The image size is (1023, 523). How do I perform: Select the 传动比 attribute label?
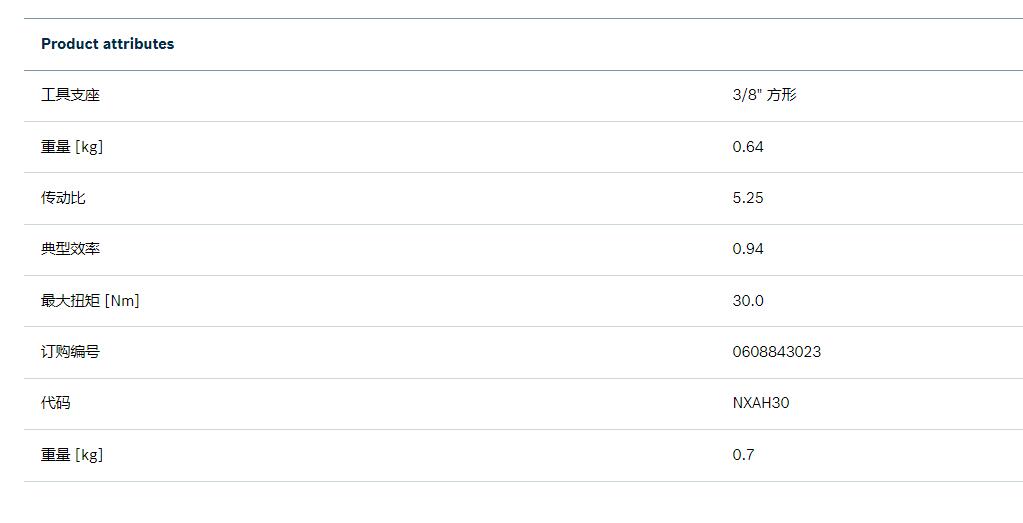click(63, 198)
